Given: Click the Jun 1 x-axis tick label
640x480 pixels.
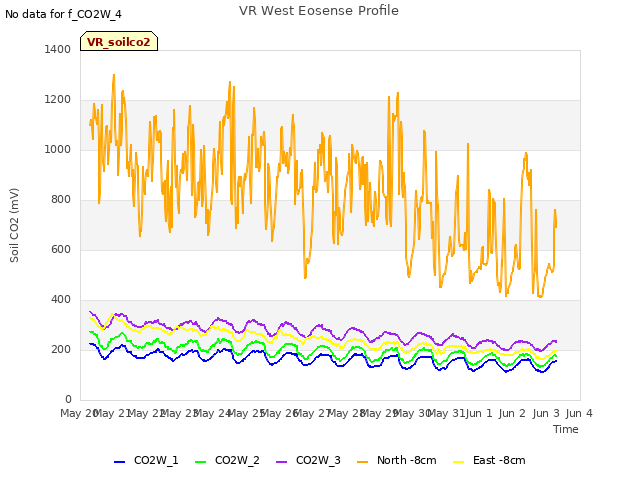Looking at the screenshot, I should 479,413.
